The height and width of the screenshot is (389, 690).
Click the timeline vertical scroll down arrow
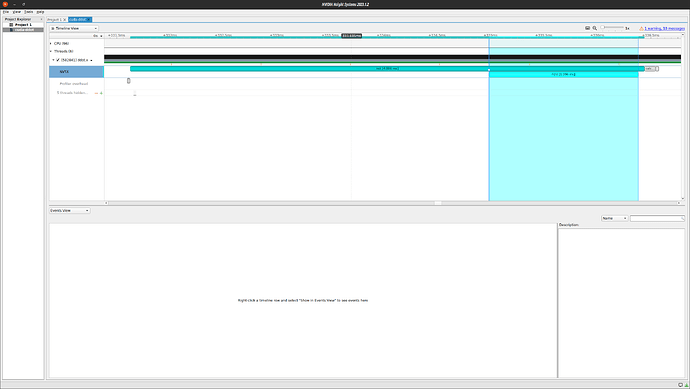click(683, 199)
